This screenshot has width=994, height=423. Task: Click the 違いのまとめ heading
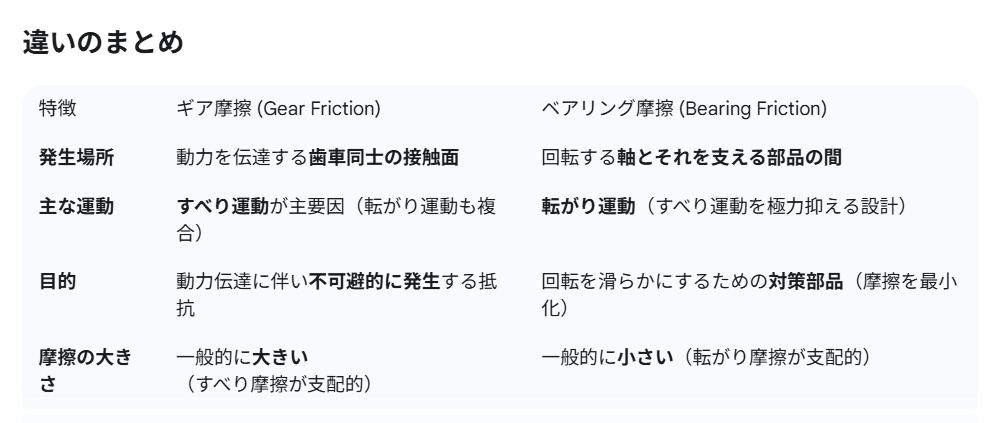pos(102,46)
